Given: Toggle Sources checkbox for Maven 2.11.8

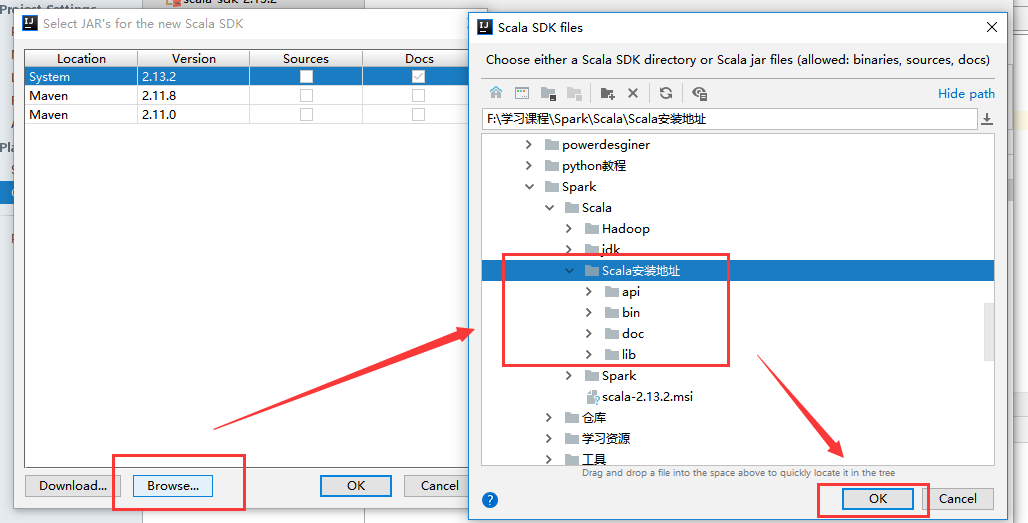Looking at the screenshot, I should point(306,96).
